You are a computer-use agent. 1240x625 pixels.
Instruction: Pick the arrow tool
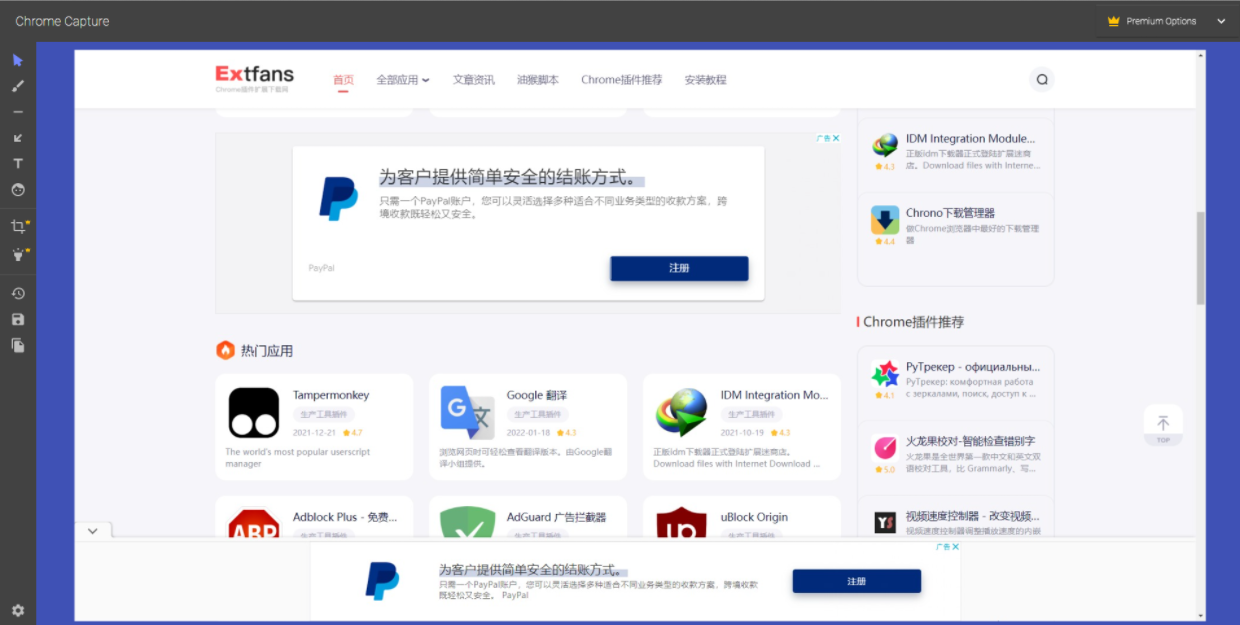(17, 138)
